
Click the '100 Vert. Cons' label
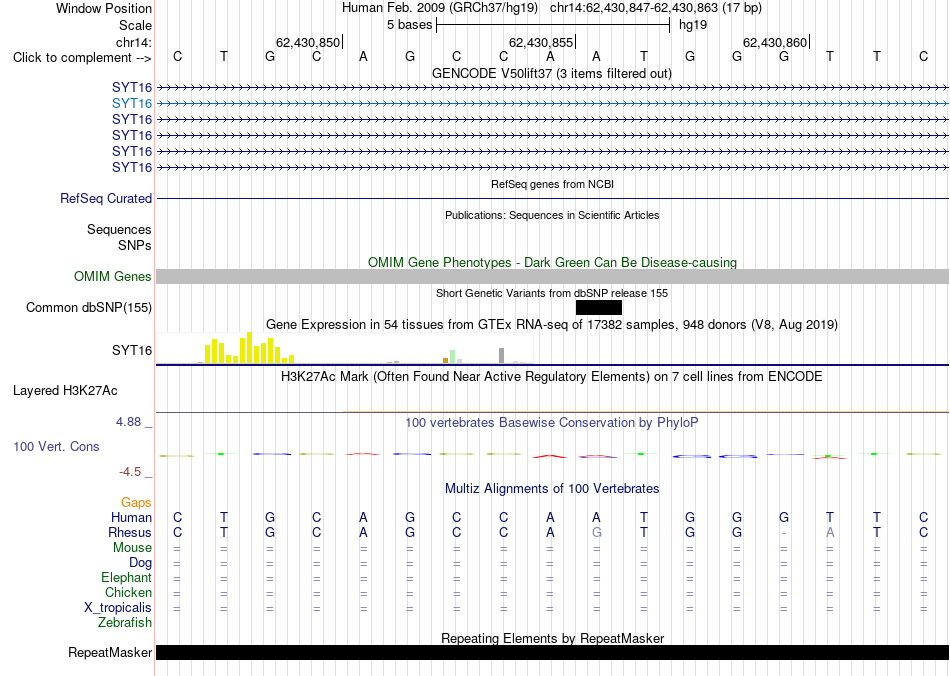56,447
